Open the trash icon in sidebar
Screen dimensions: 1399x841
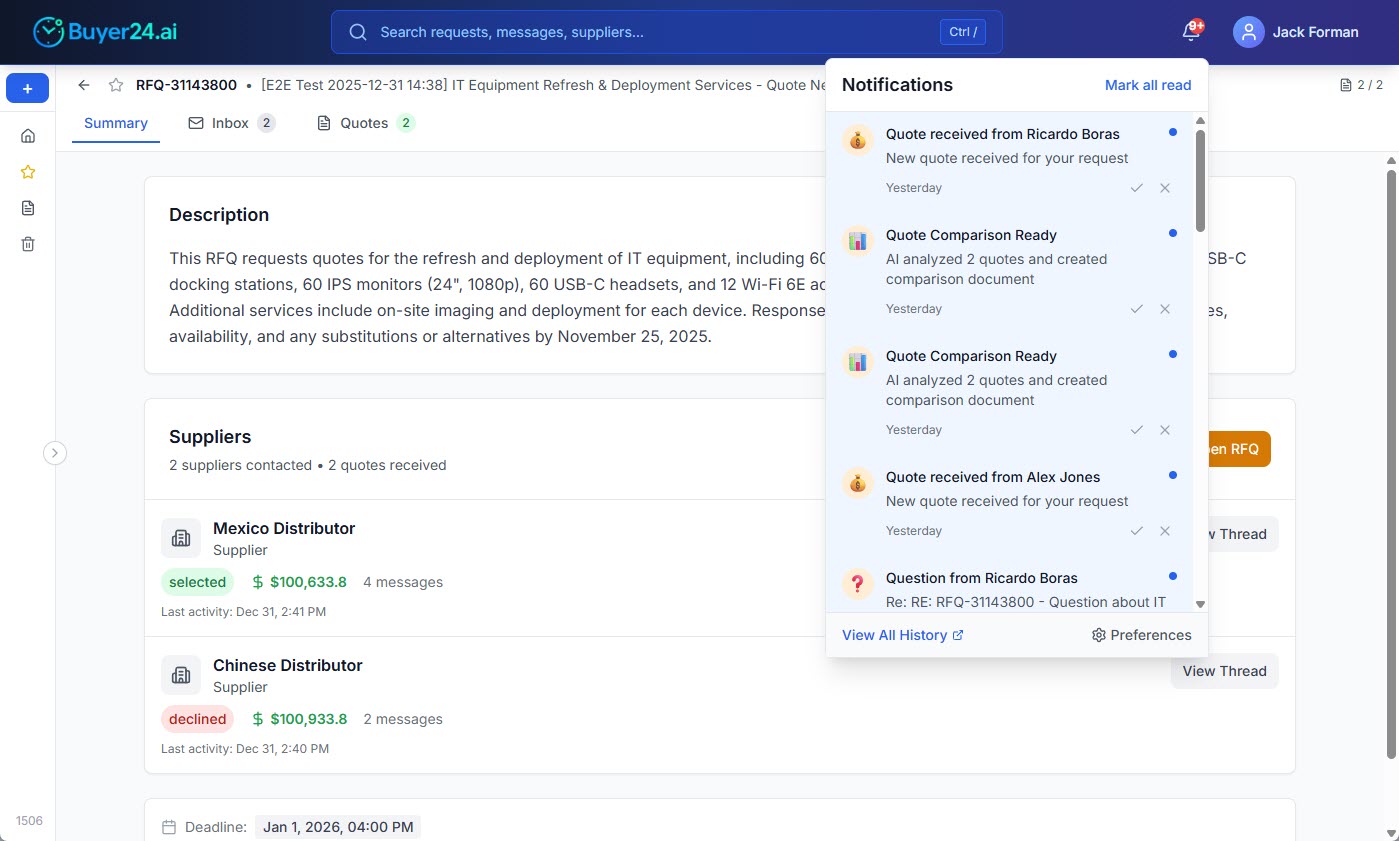28,244
